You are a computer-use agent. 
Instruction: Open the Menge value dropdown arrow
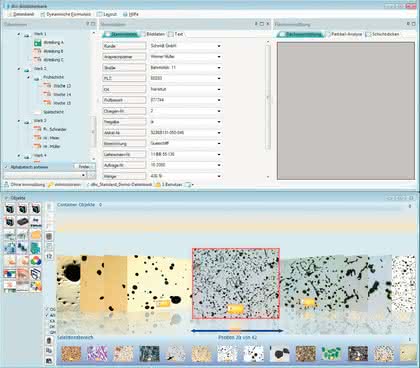click(219, 176)
